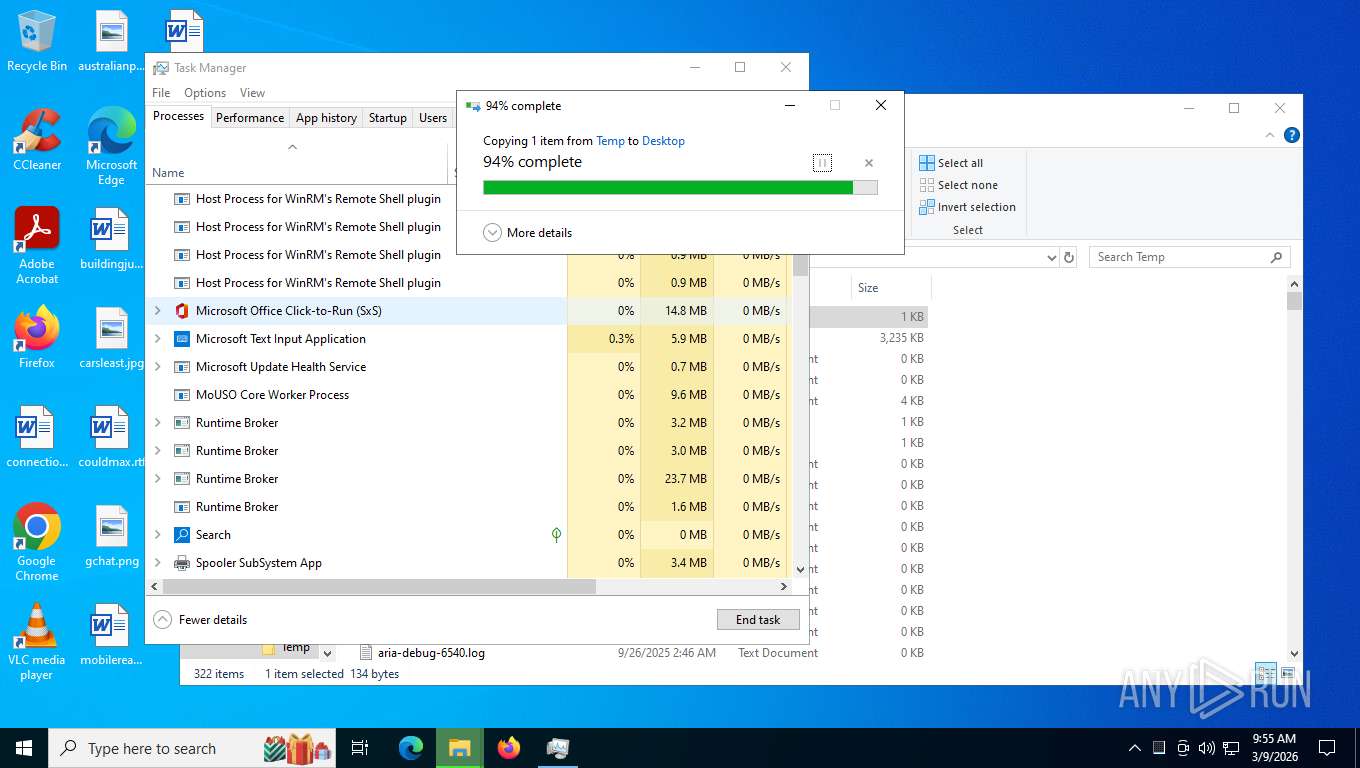Click the Task Manager taskbar icon
Screen dimensions: 1360x768
558,748
